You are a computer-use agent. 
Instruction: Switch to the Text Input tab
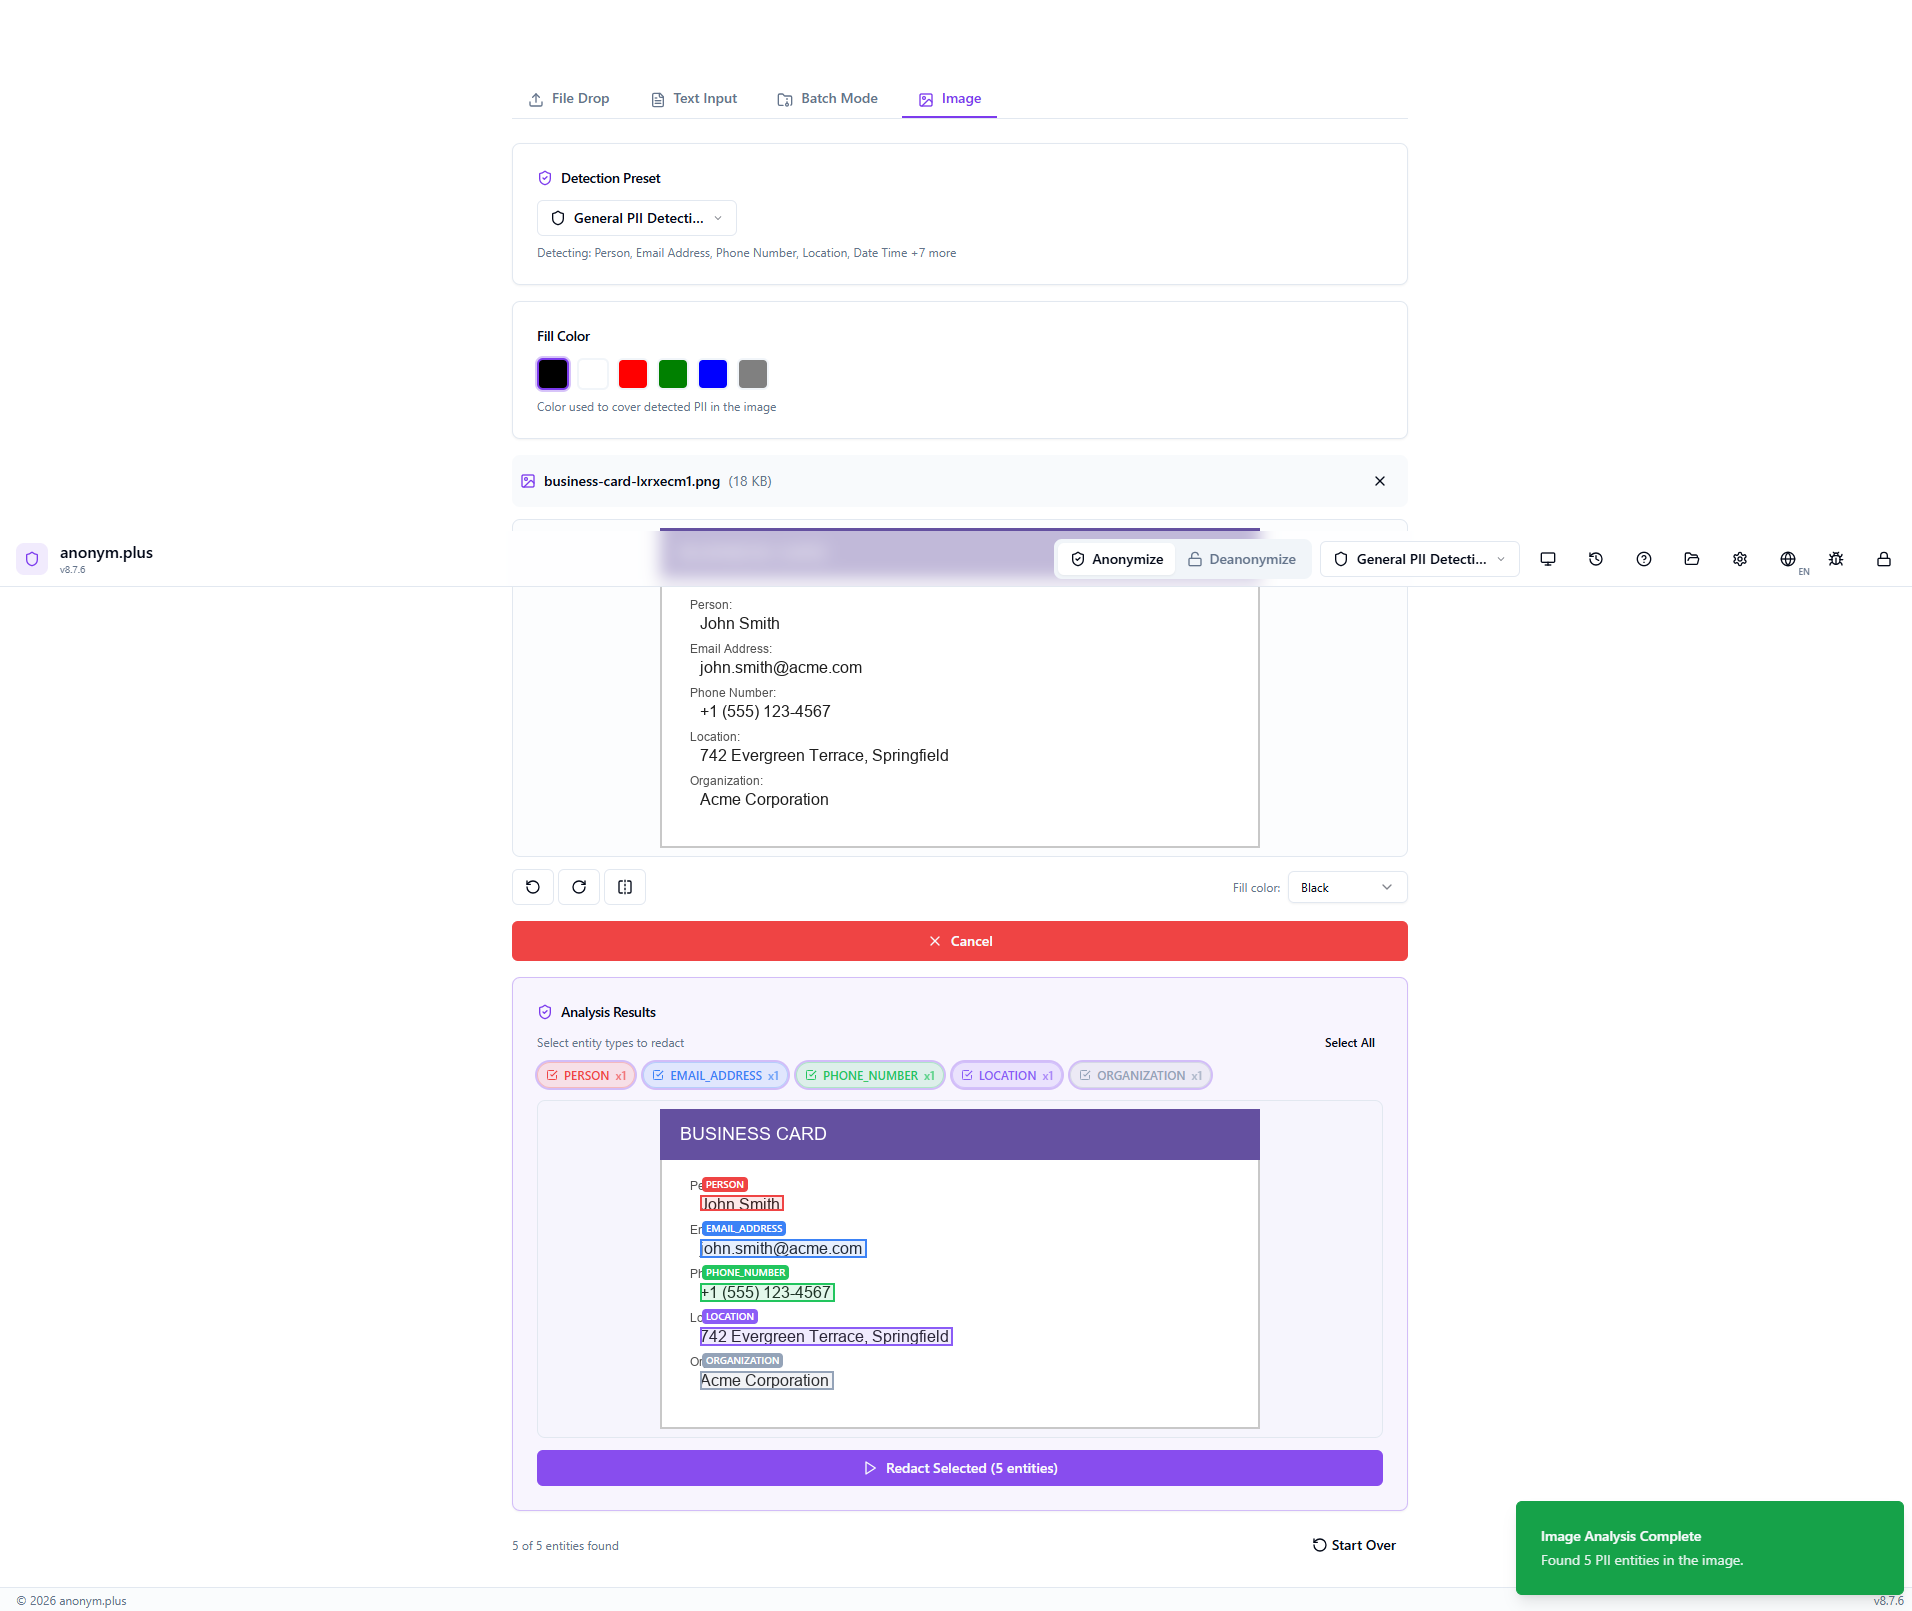pyautogui.click(x=694, y=99)
